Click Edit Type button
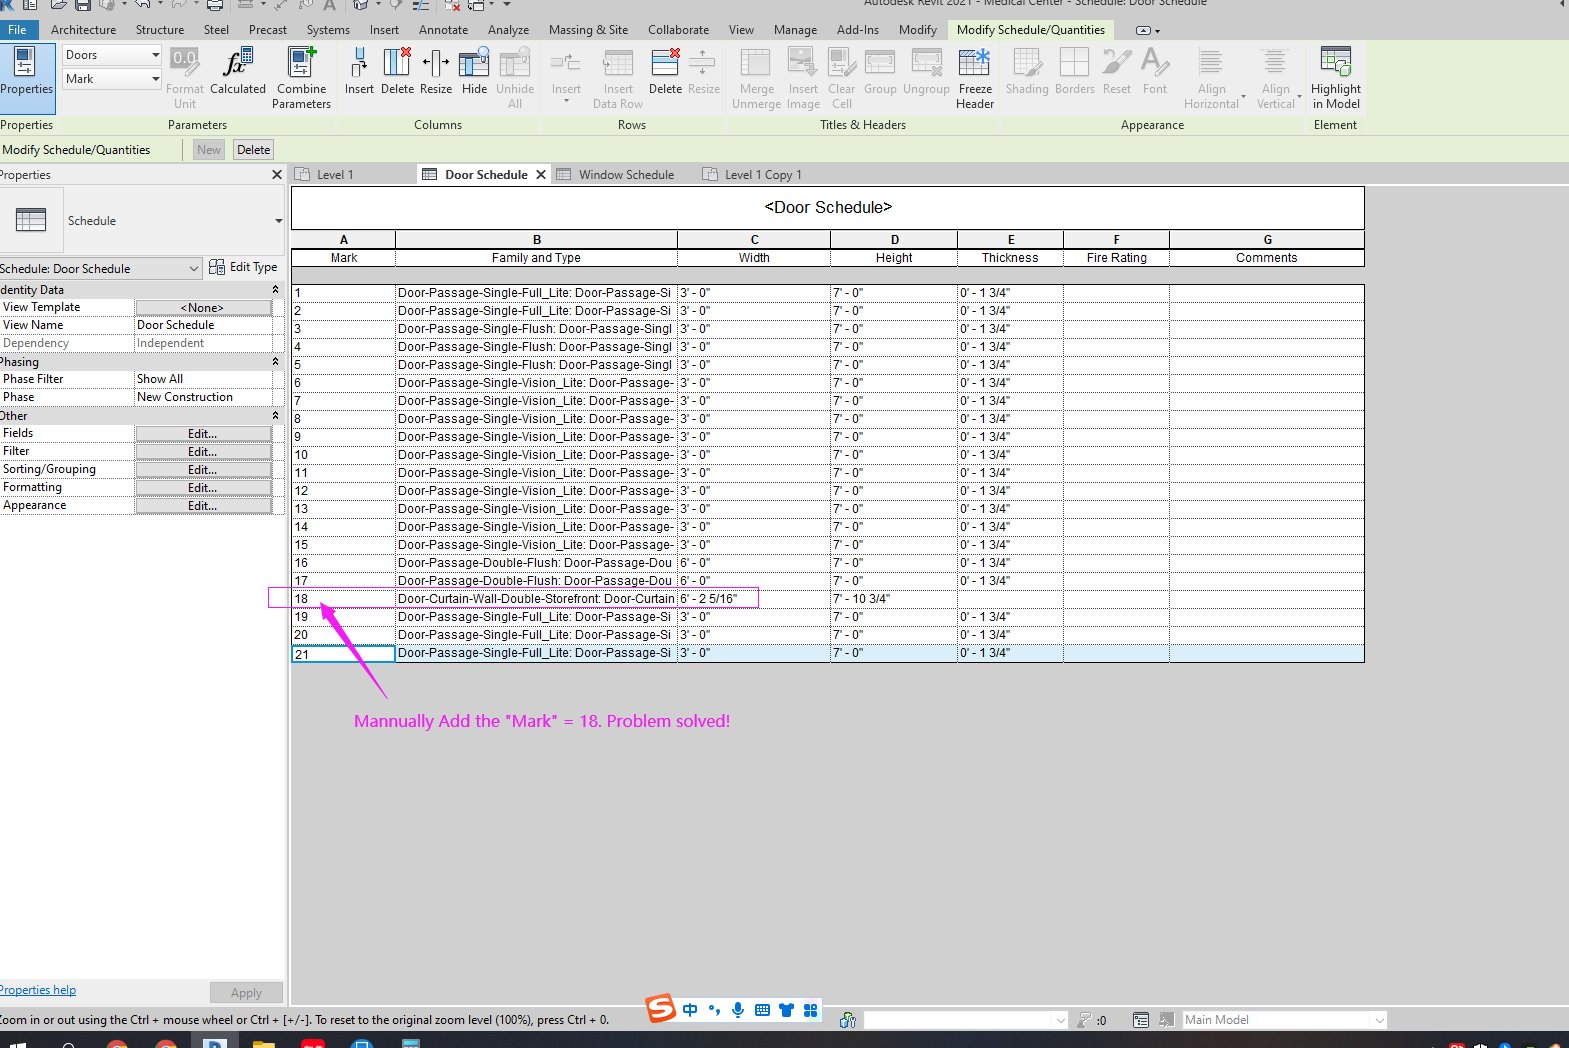The width and height of the screenshot is (1569, 1048). [x=243, y=267]
